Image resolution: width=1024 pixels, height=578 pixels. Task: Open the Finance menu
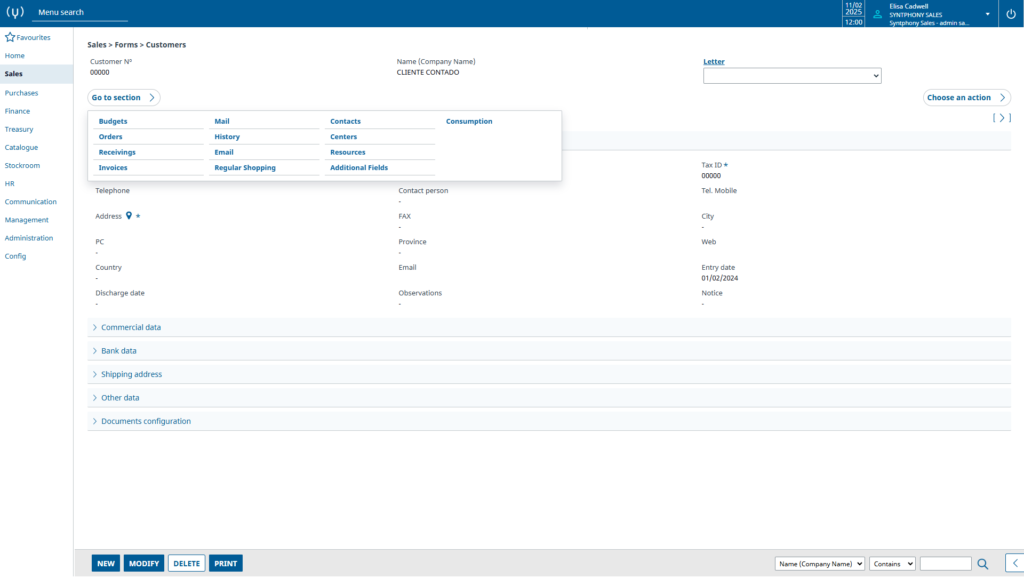[x=17, y=111]
